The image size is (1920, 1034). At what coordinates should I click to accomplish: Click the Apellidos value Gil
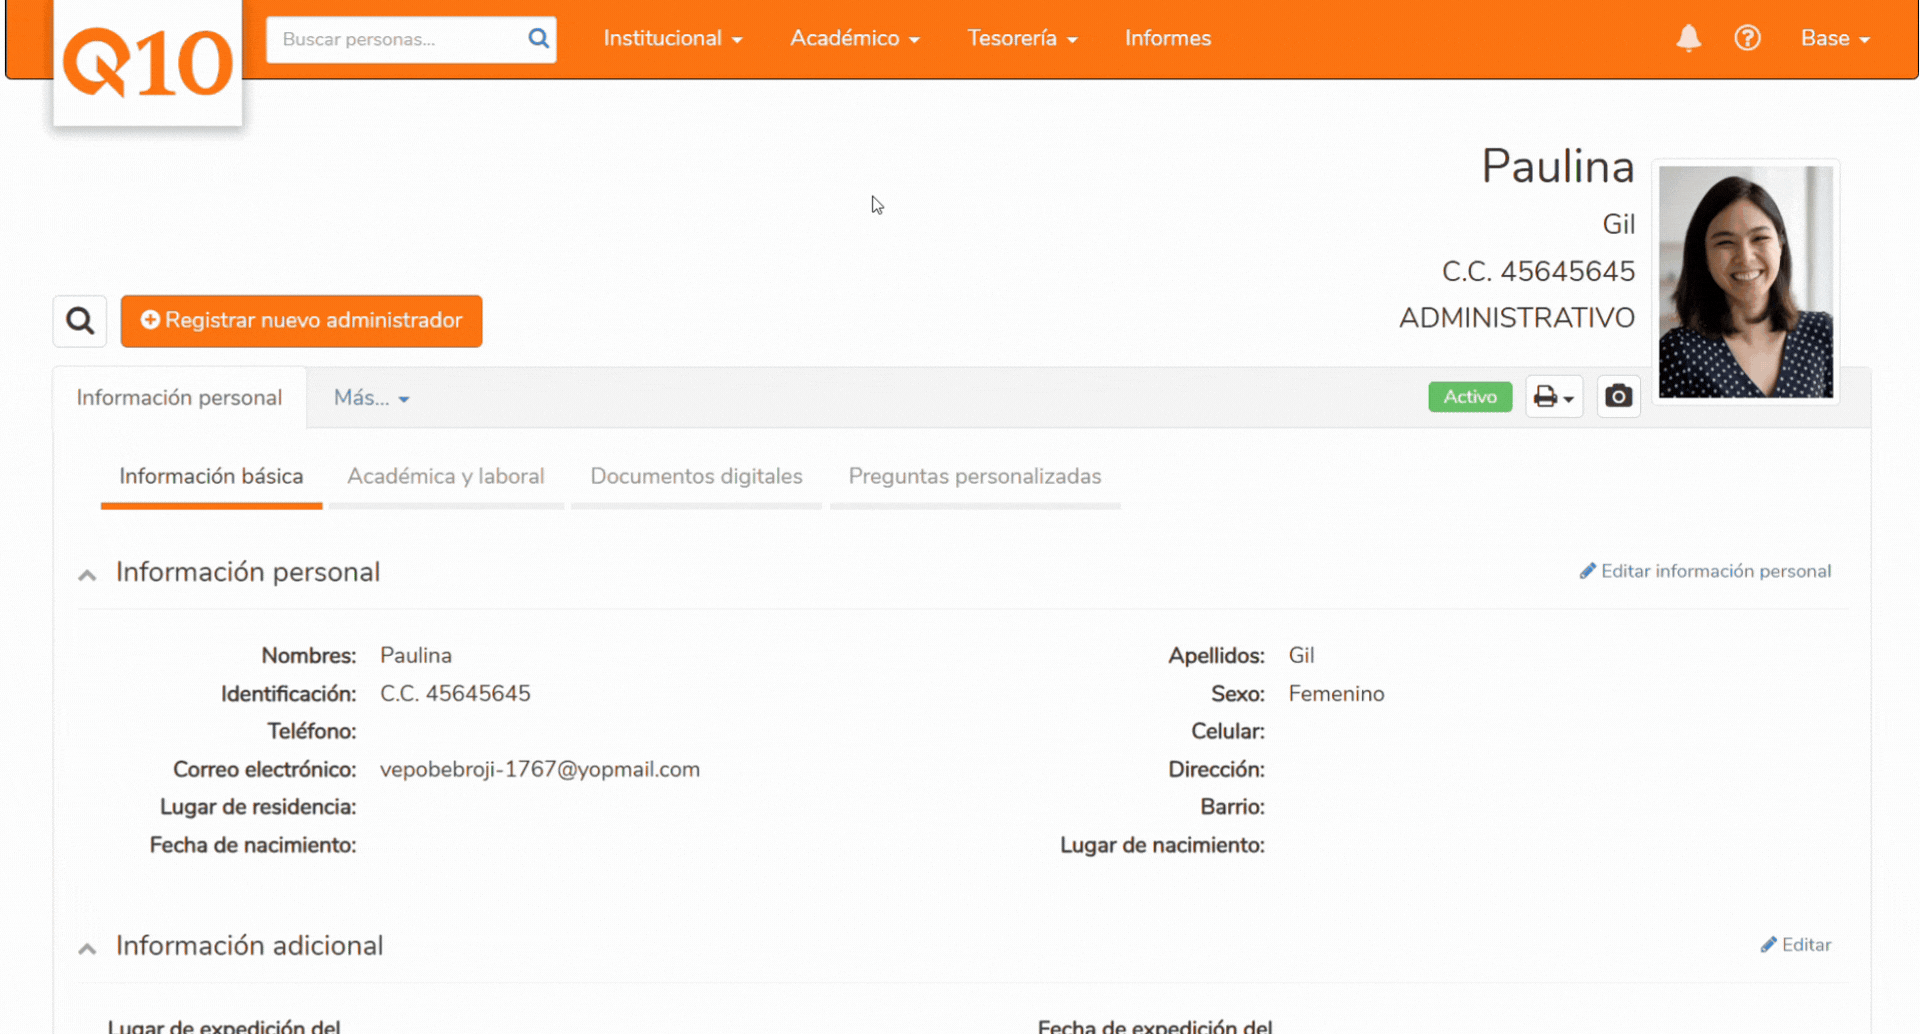pyautogui.click(x=1301, y=656)
